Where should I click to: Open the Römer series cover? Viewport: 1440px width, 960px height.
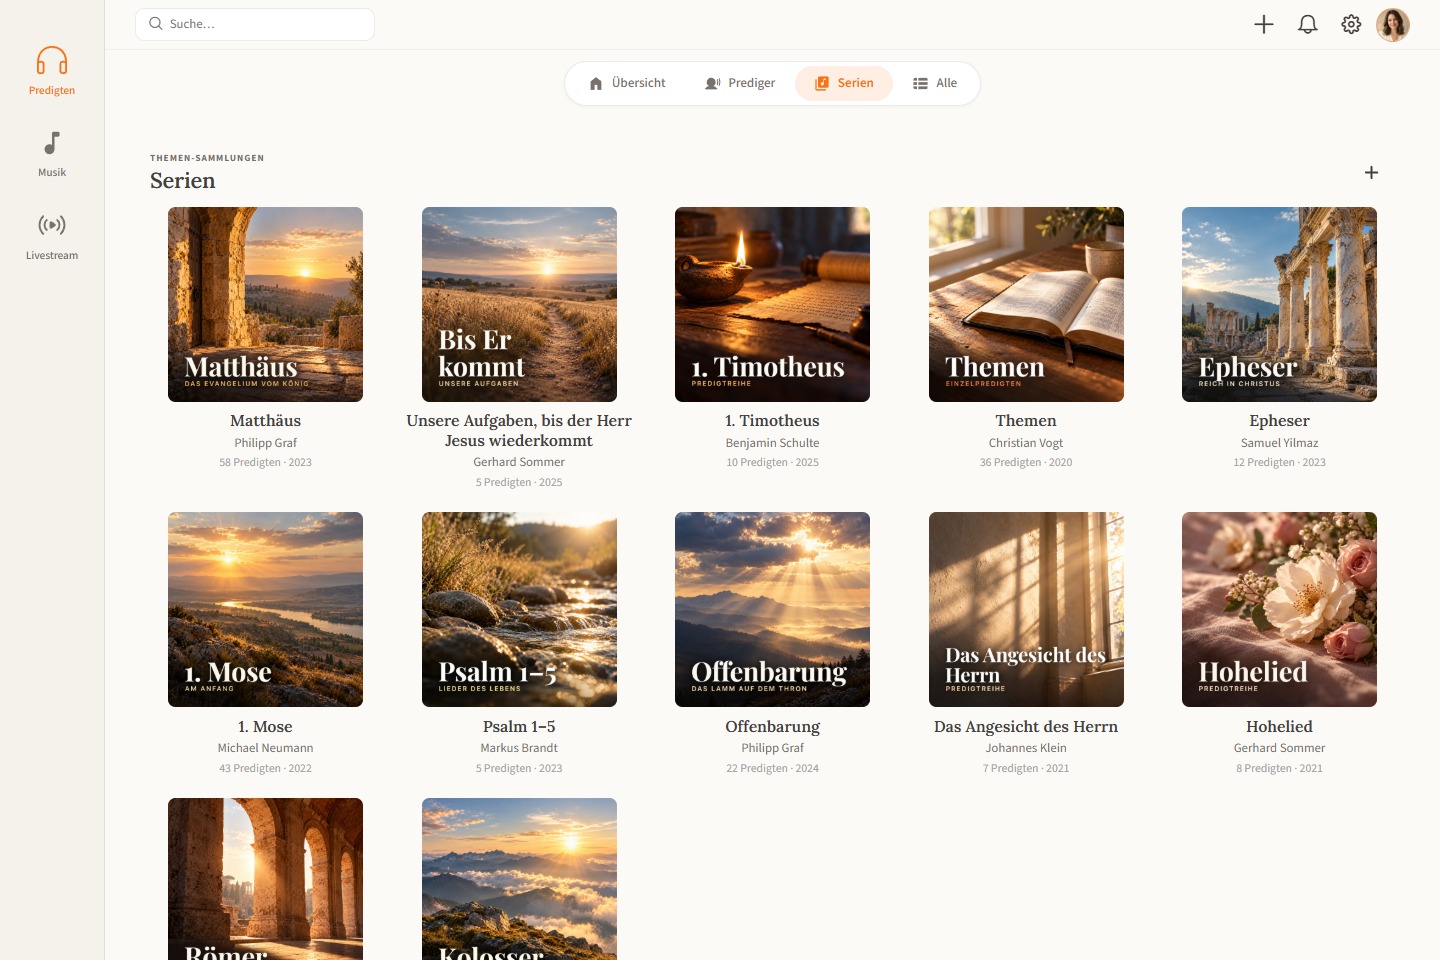(x=265, y=879)
